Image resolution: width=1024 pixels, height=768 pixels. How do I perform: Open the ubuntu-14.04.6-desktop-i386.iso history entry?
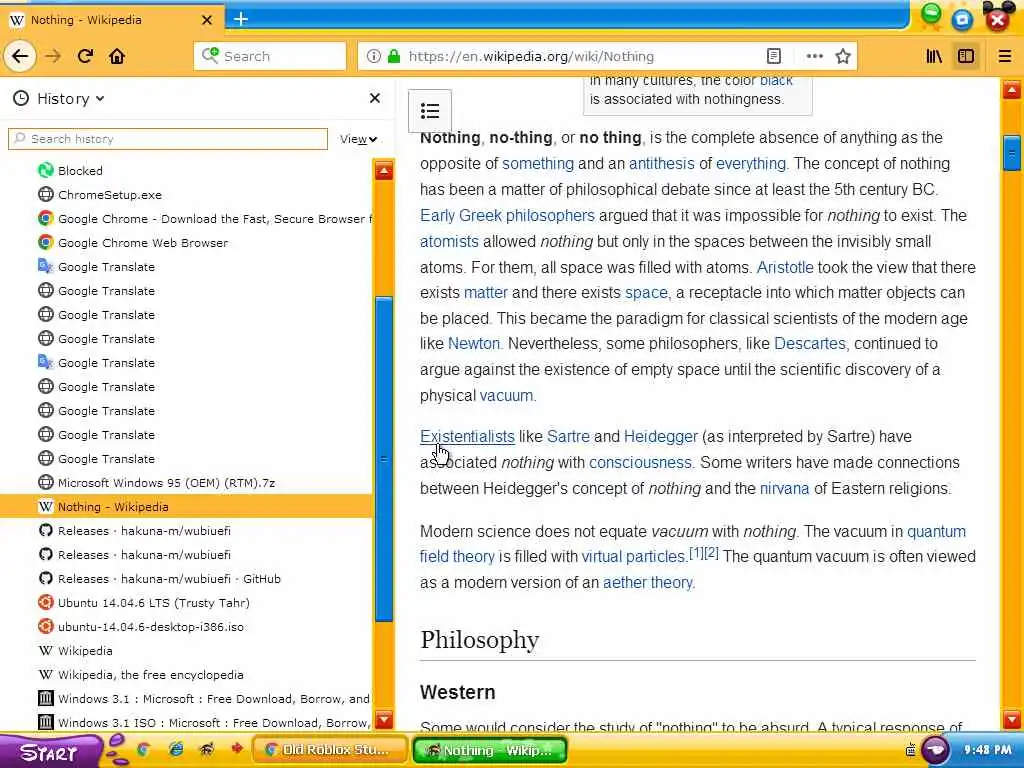(x=186, y=627)
